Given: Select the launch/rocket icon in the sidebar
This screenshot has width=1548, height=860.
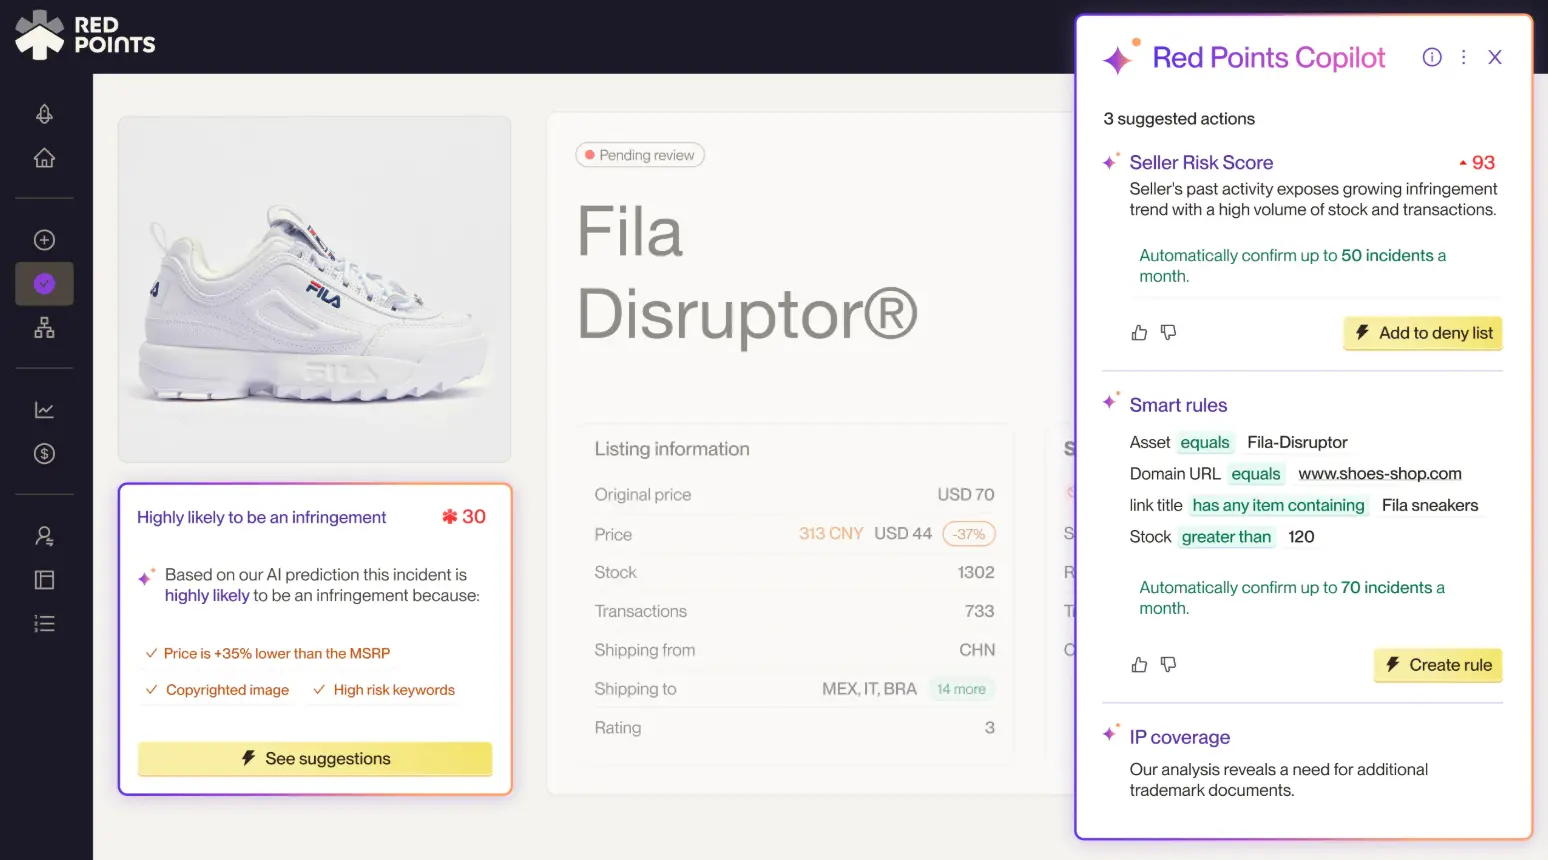Looking at the screenshot, I should coord(44,113).
